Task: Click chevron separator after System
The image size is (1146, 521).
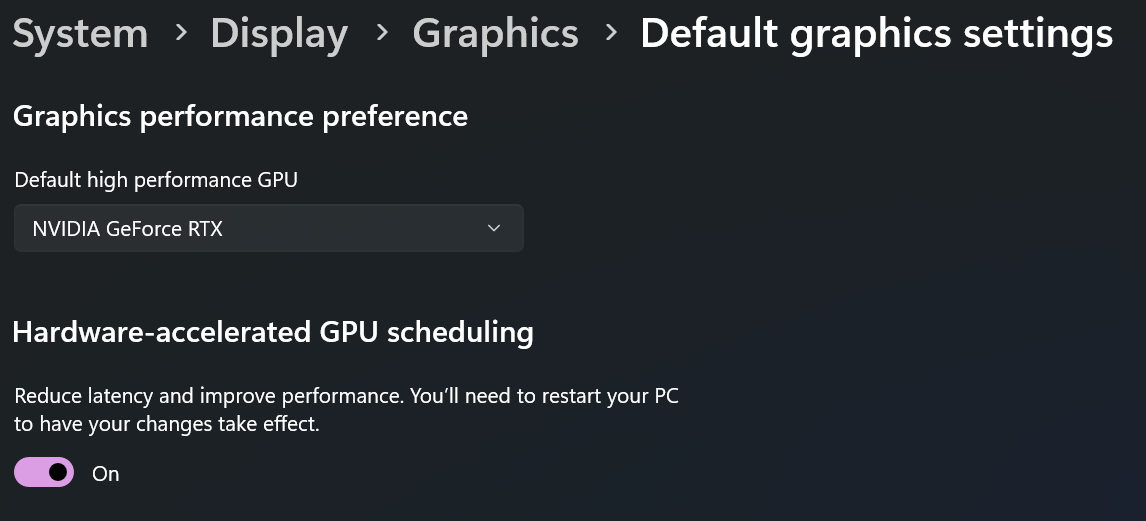Action: 179,32
